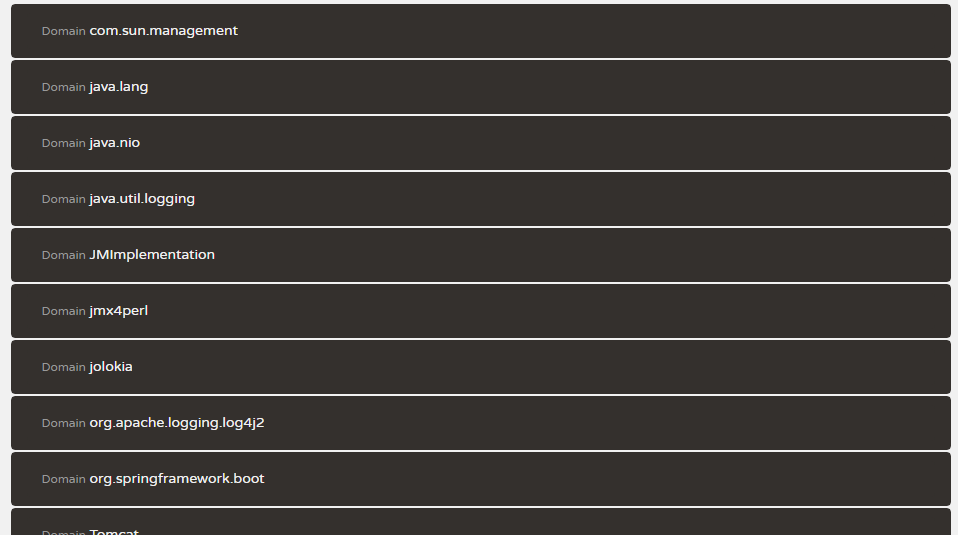Select the 'Domain' label next to jmx4perl
958x535 pixels.
63,312
